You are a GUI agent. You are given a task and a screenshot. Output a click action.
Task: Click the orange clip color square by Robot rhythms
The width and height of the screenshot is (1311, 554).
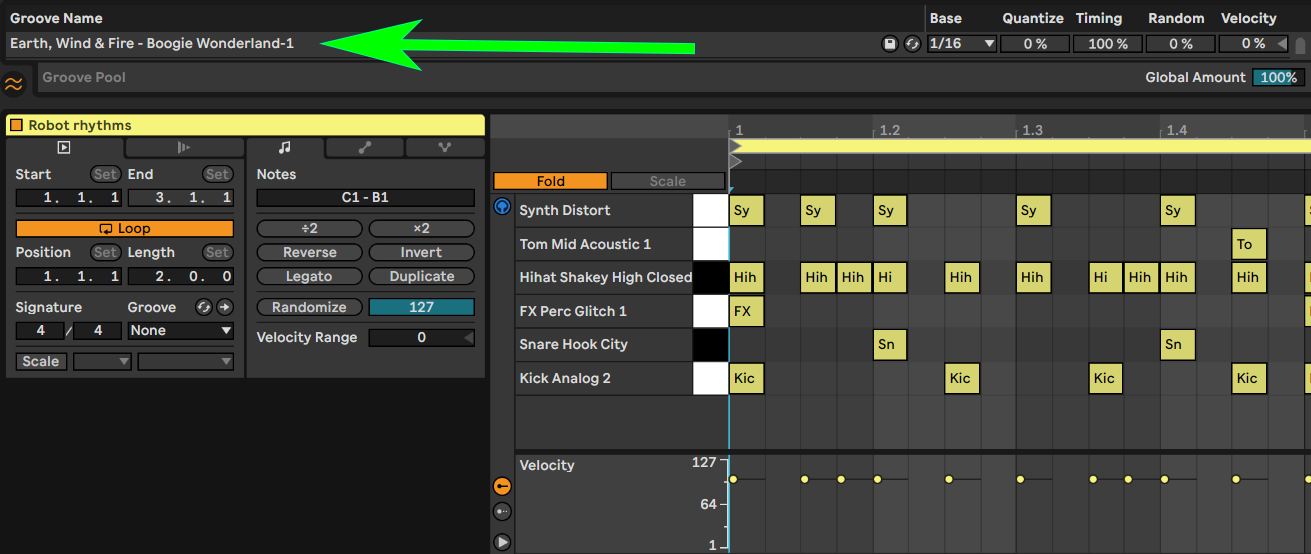click(16, 126)
